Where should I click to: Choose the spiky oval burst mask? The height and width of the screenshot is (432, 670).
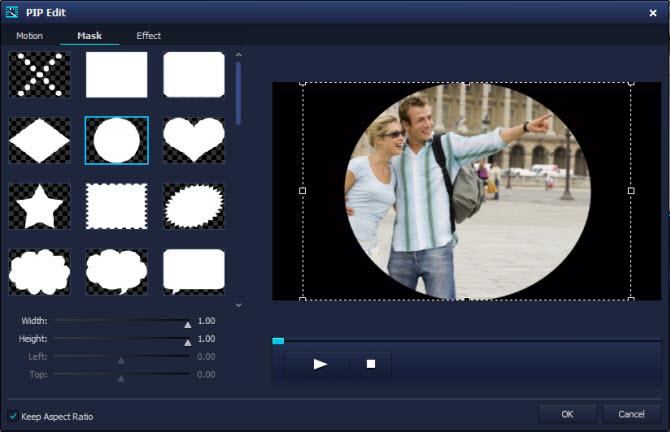pos(194,206)
